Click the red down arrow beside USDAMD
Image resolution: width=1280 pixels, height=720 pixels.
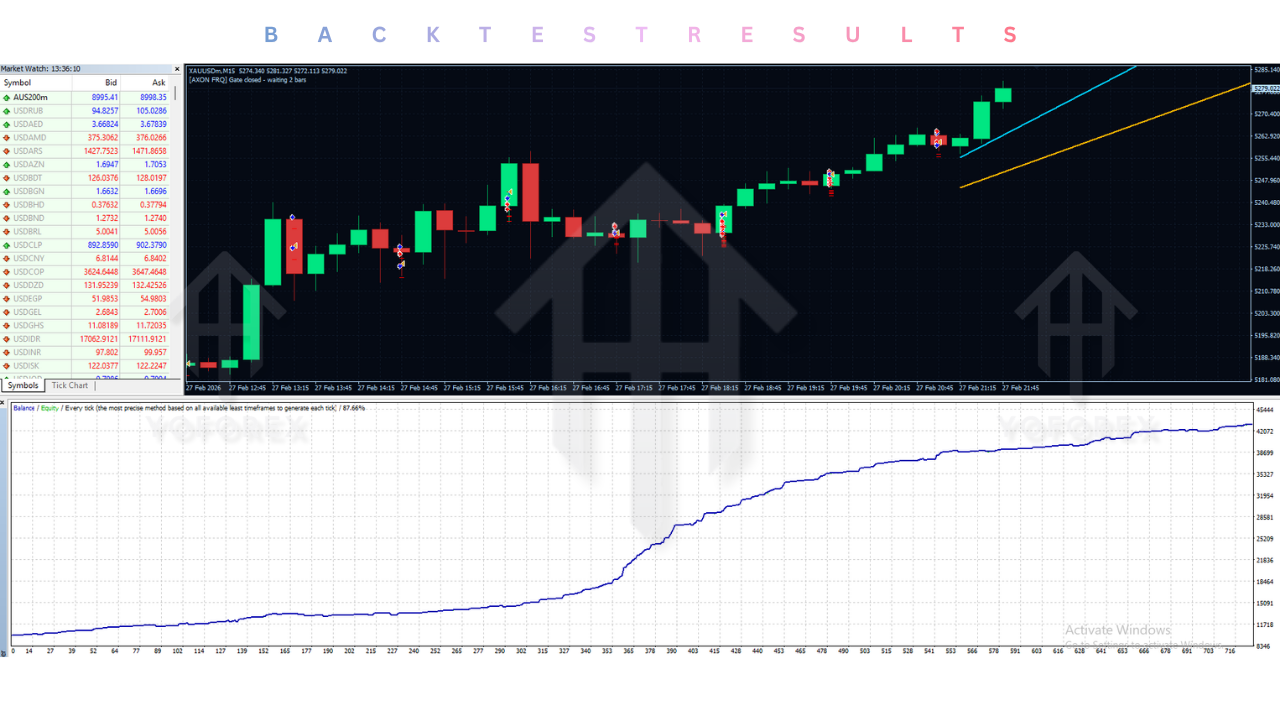click(x=7, y=137)
